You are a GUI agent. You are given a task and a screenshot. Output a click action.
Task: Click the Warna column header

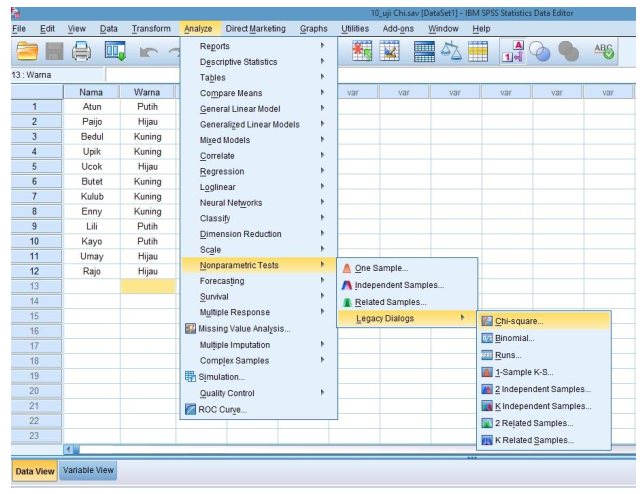pos(147,92)
